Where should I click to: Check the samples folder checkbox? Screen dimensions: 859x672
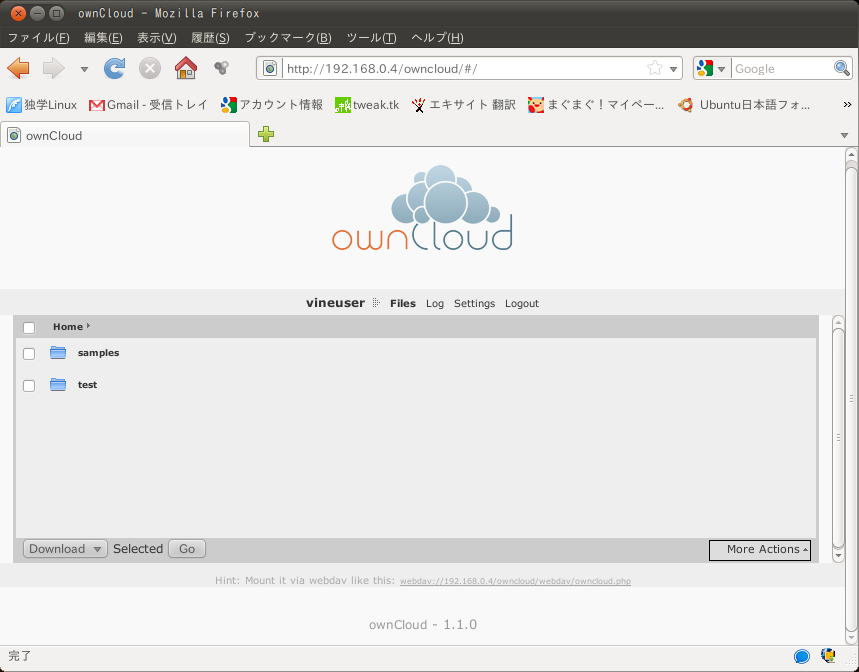tap(29, 354)
